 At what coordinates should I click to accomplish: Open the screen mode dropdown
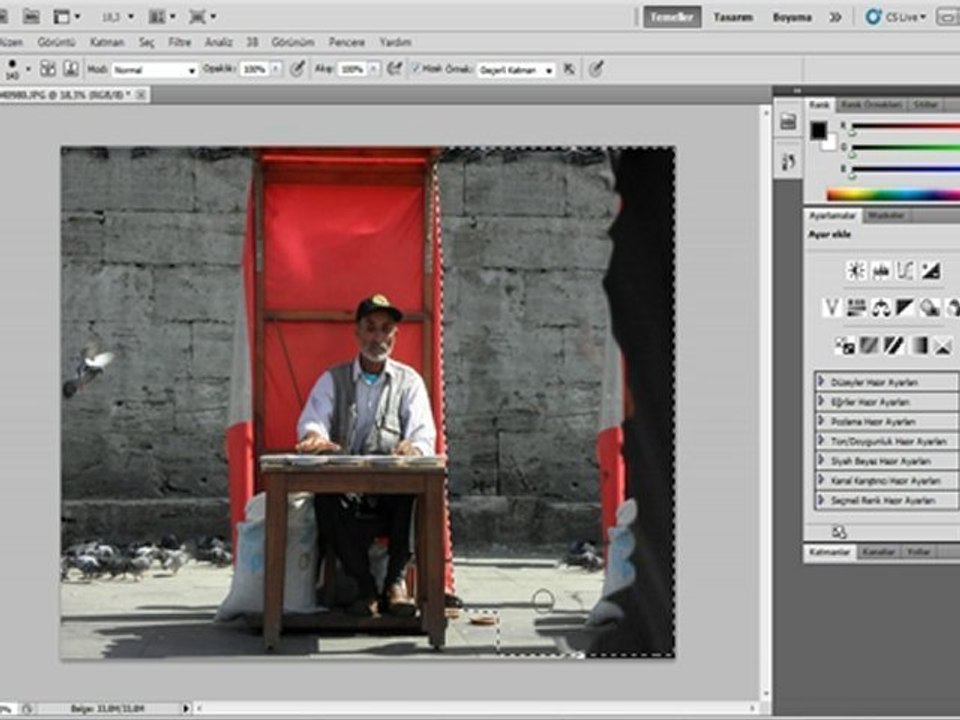203,17
